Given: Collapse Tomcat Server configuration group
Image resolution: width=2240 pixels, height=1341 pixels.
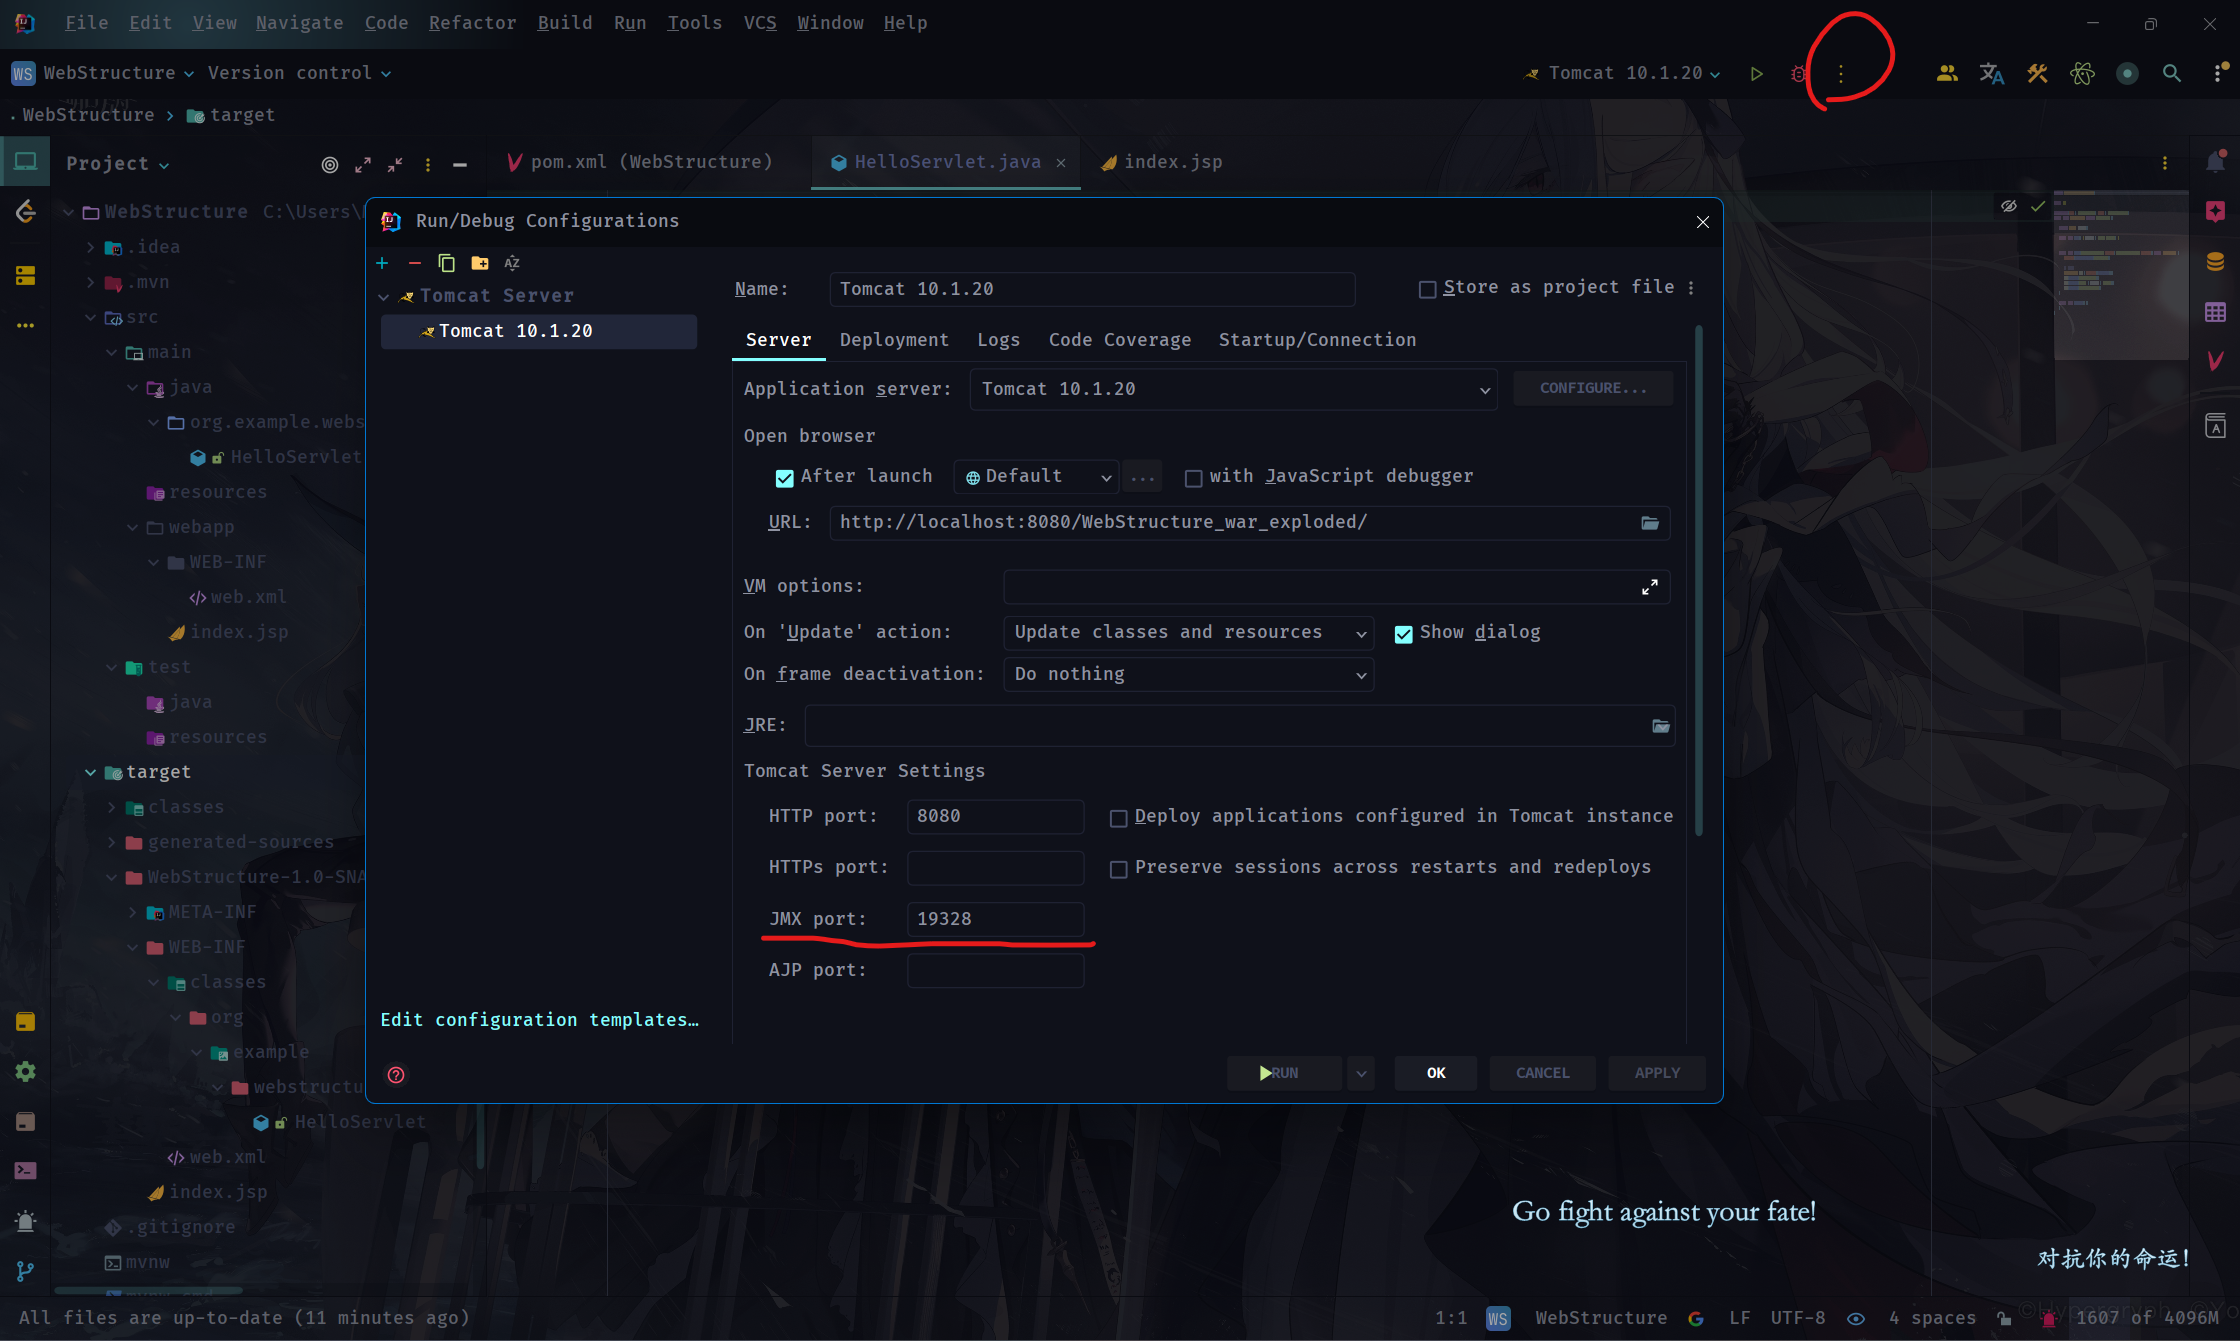Looking at the screenshot, I should tap(383, 297).
